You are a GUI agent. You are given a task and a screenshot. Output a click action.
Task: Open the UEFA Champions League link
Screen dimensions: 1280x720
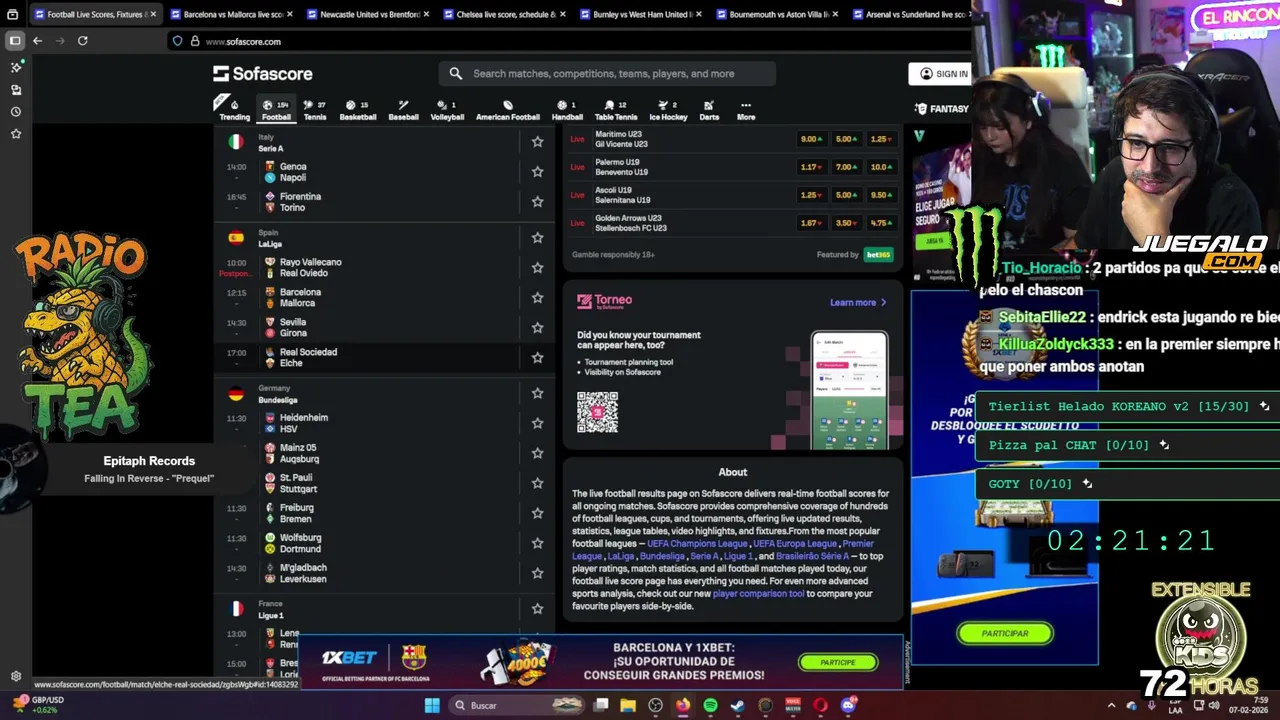pyautogui.click(x=697, y=543)
